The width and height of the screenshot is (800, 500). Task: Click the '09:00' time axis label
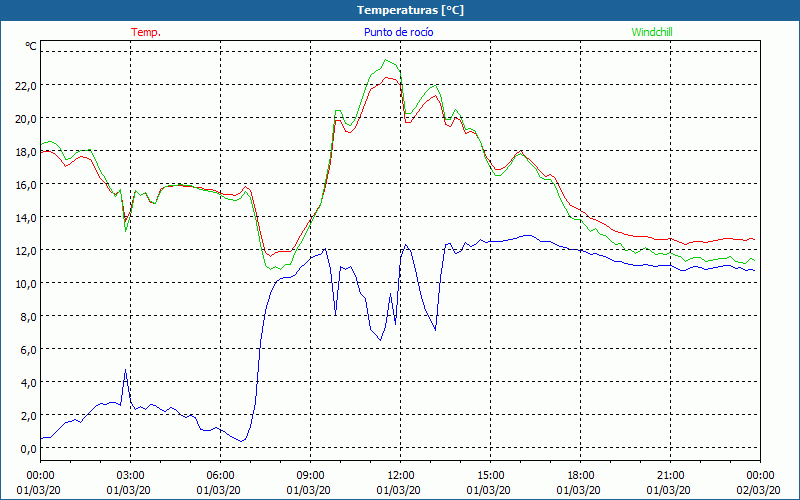point(310,476)
